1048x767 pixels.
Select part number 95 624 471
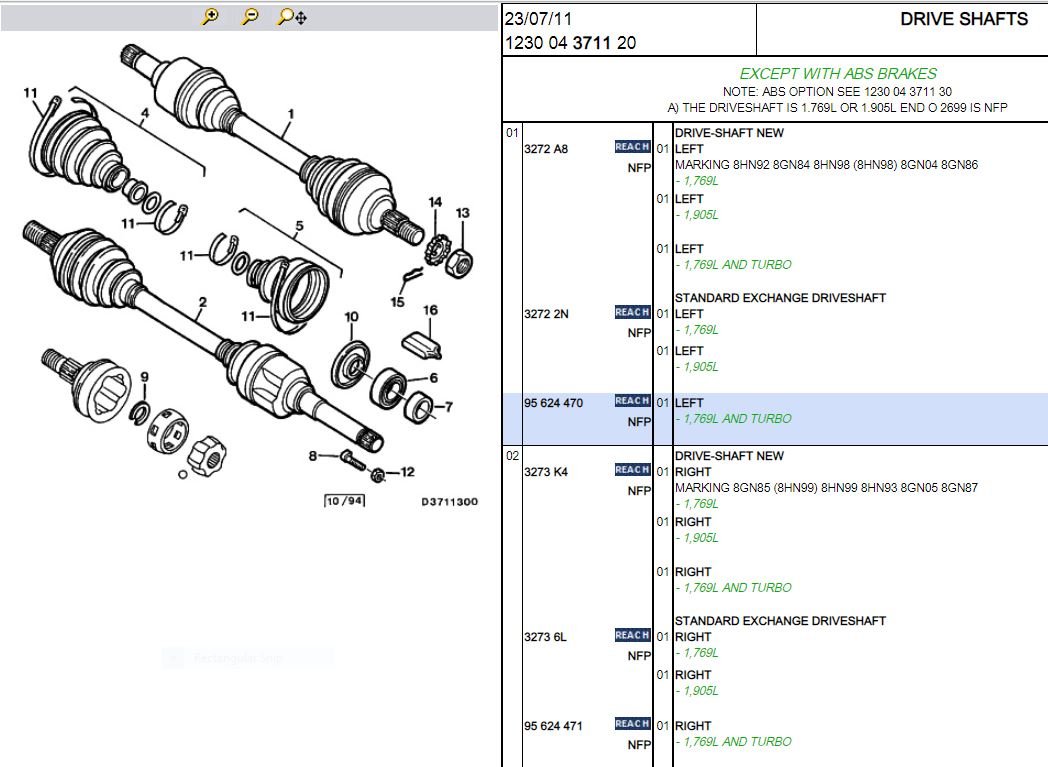pyautogui.click(x=553, y=726)
